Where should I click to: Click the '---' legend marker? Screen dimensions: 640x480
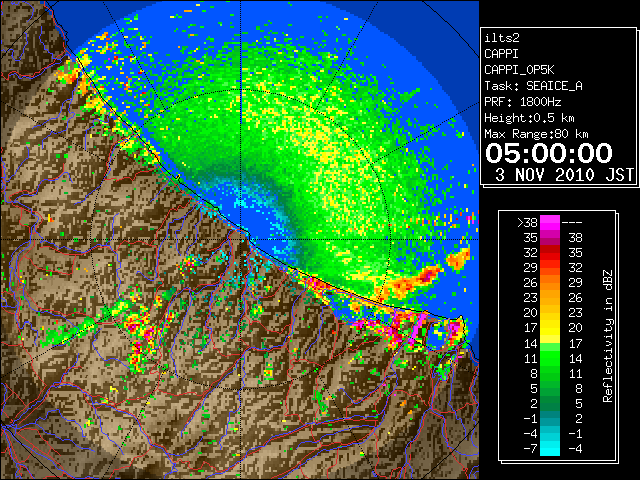[572, 223]
